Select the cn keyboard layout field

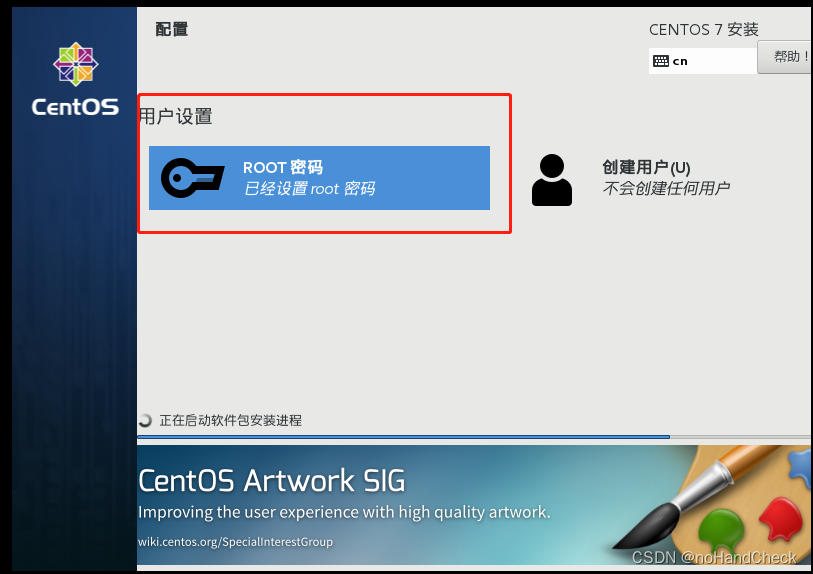coord(703,61)
